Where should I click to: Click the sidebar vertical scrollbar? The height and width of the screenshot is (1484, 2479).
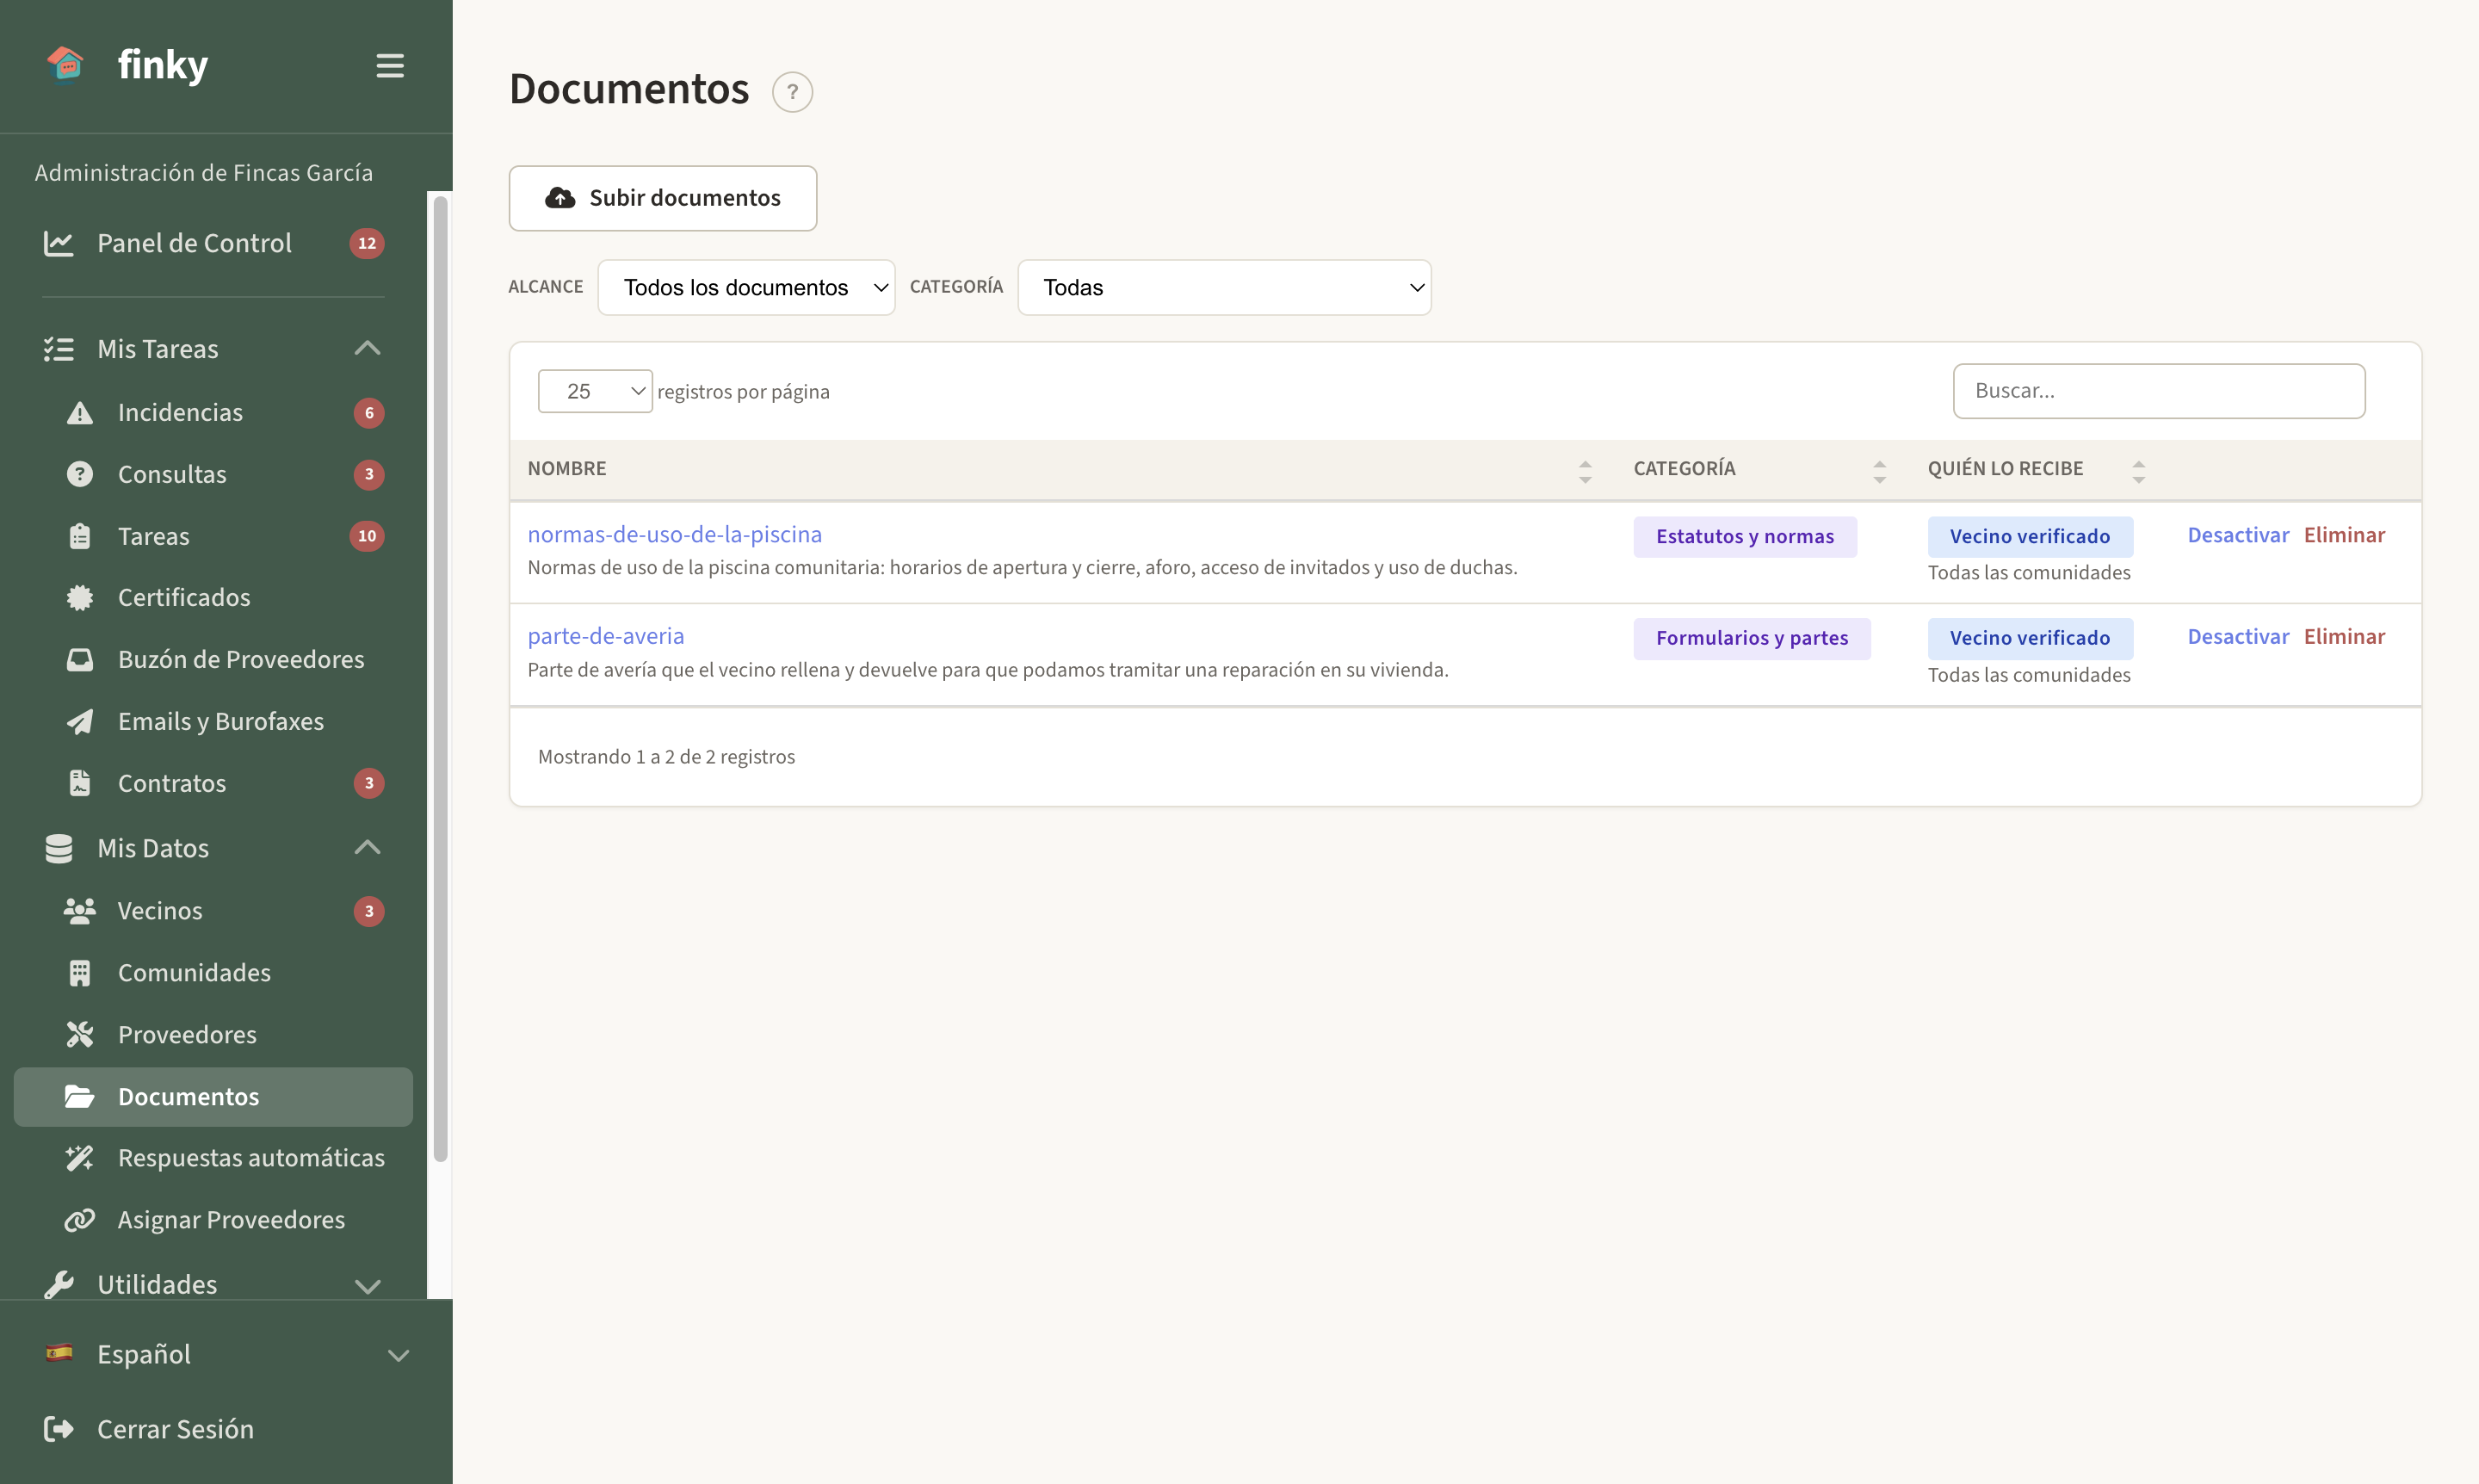tap(440, 679)
